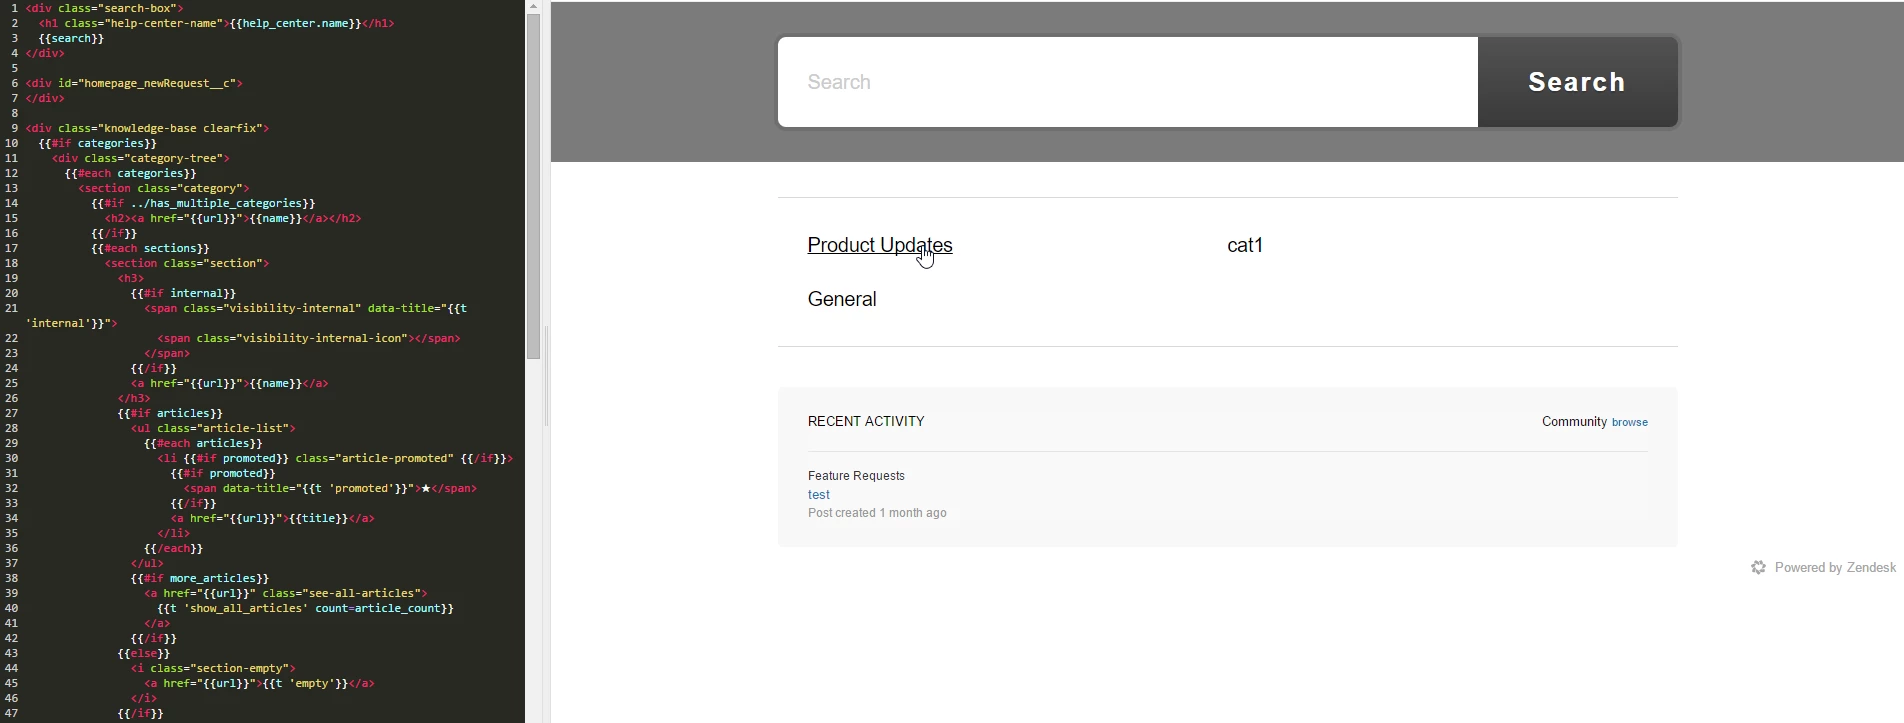Click the editor panel splitter handle

tap(546, 376)
